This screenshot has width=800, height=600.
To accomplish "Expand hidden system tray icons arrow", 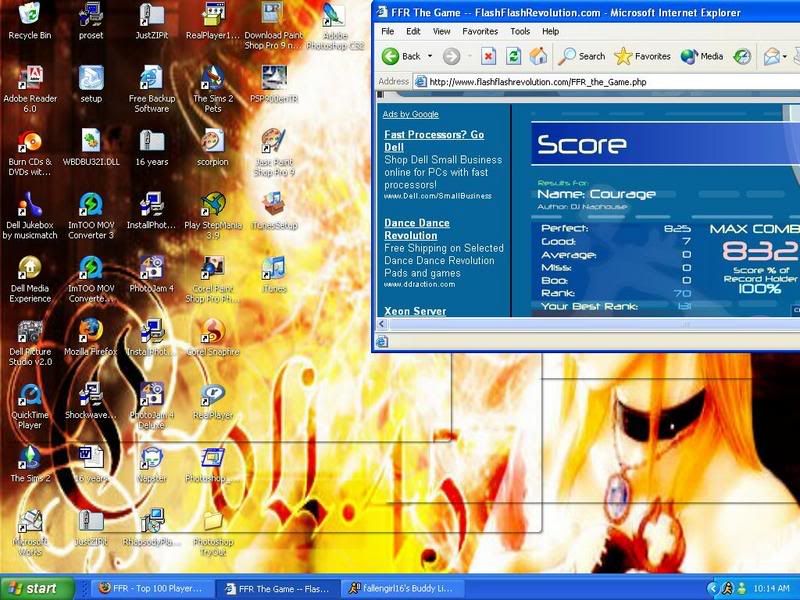I will (x=712, y=588).
